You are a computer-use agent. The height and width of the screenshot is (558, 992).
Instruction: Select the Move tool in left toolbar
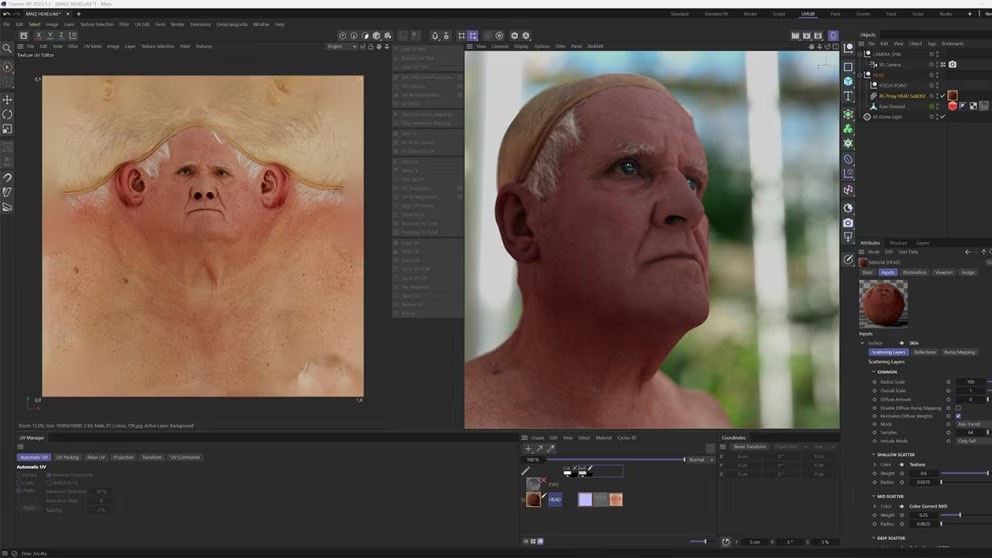click(7, 100)
